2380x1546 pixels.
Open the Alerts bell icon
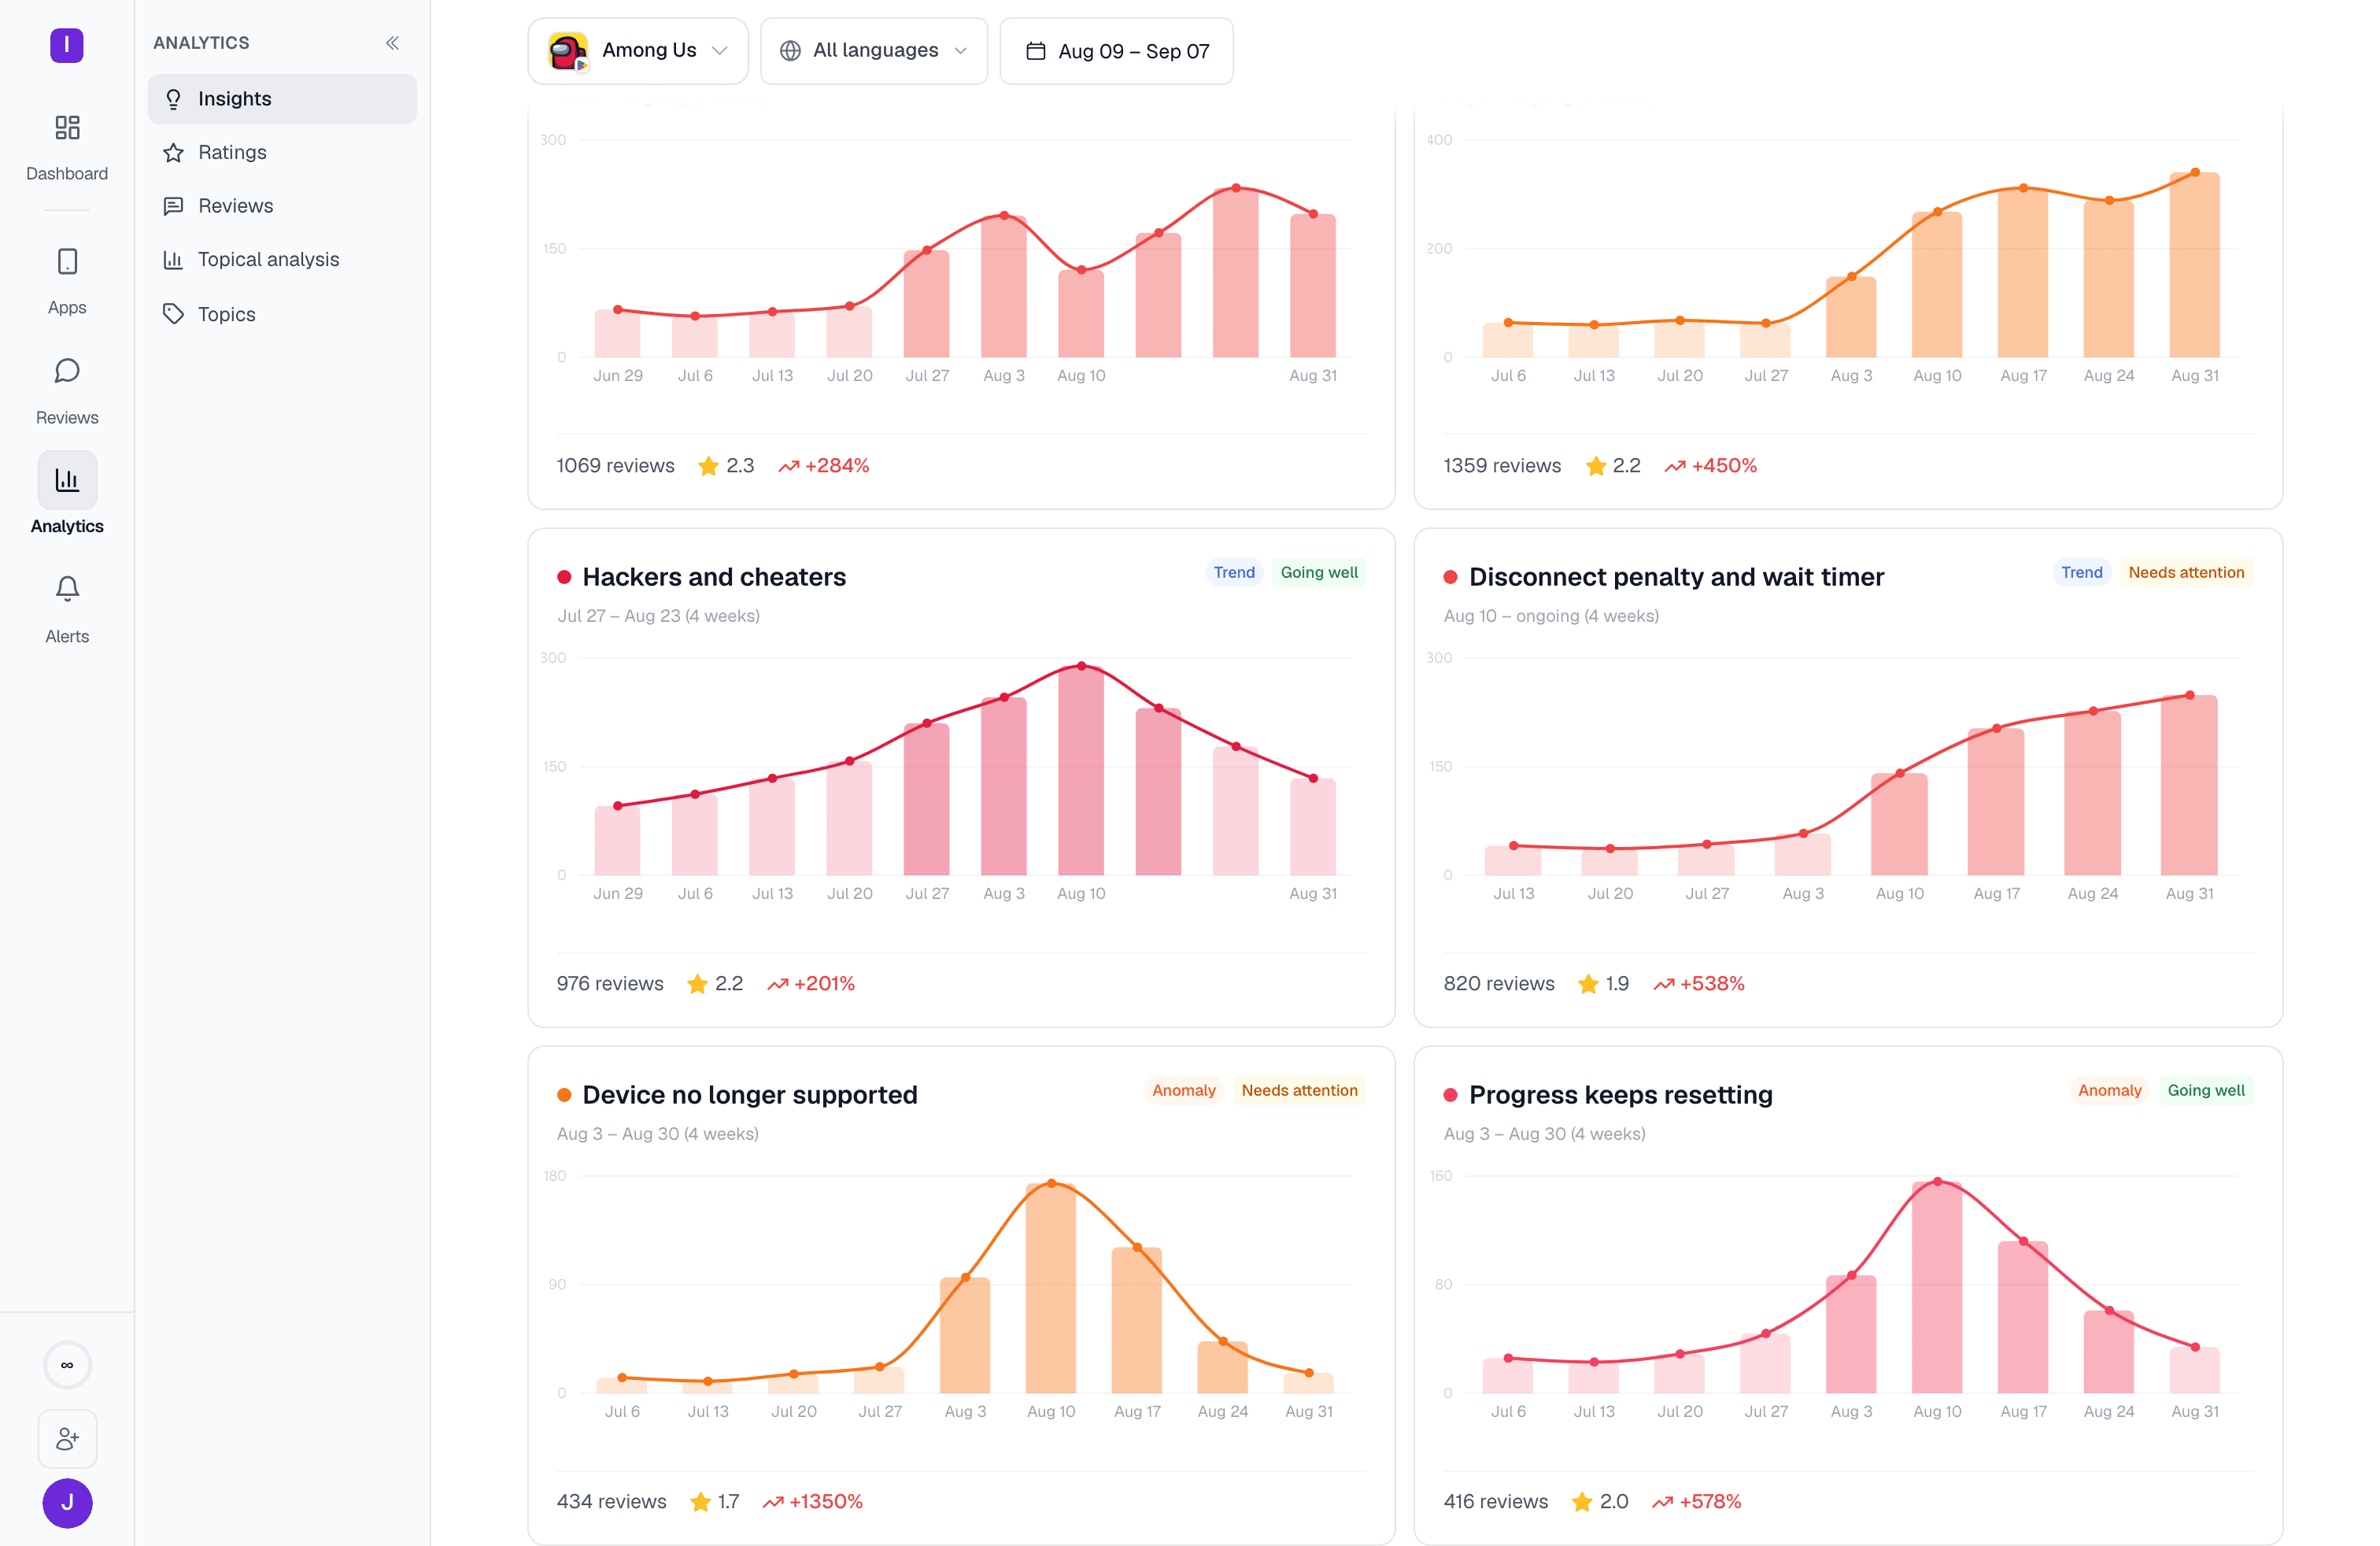coord(67,589)
